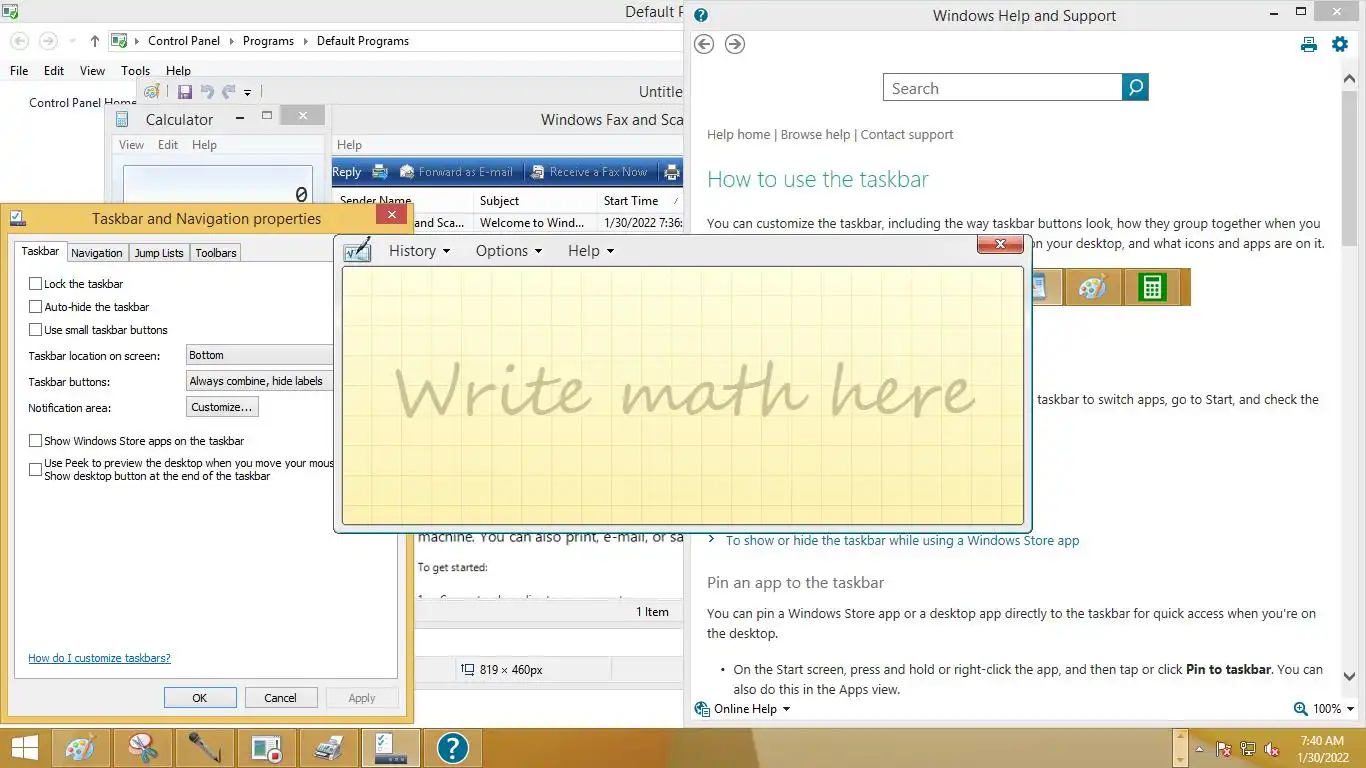Check Use small taskbar buttons

(36, 330)
